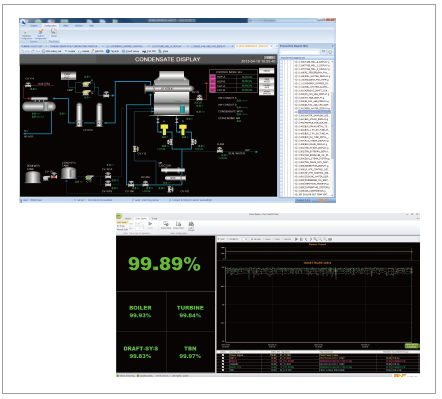
Task: Click the display tree vertical scrollbar
Action: (x=332, y=128)
